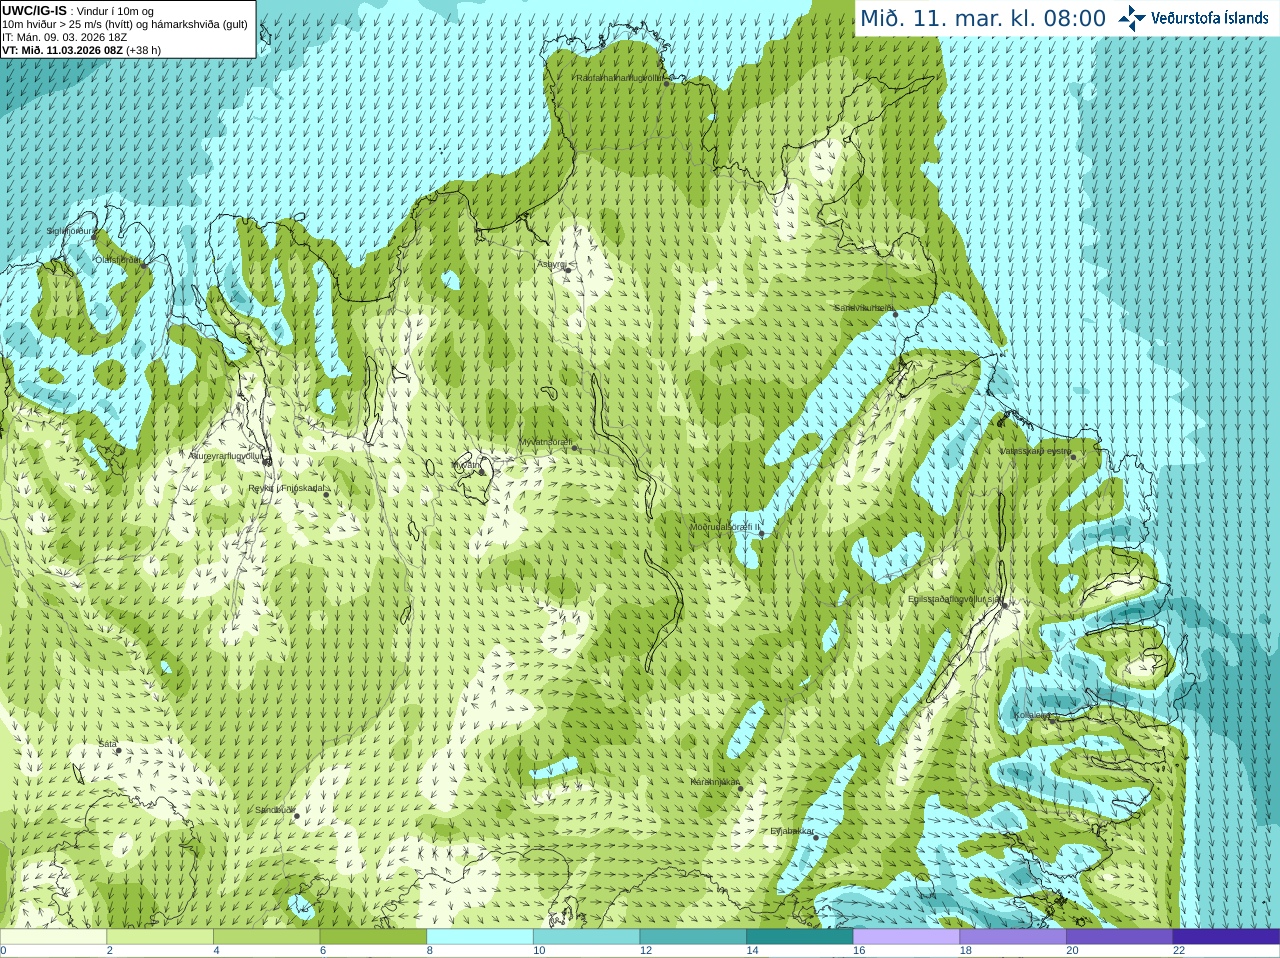Image resolution: width=1280 pixels, height=958 pixels.
Task: Select the 10–12 m/s legend color
Action: coord(587,937)
